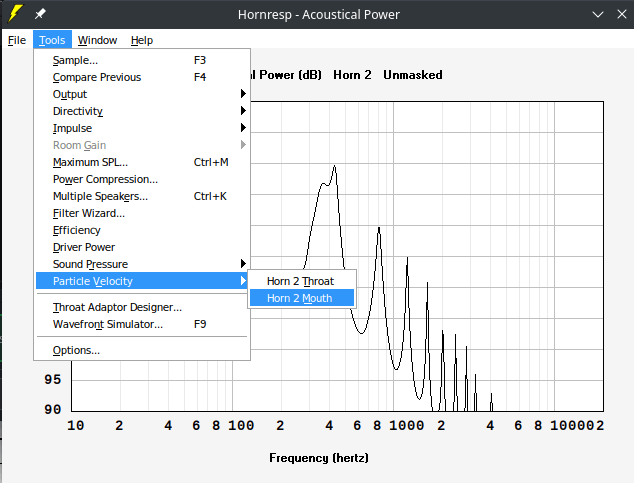634x483 pixels.
Task: Expand the Directivity submenu
Action: point(142,111)
